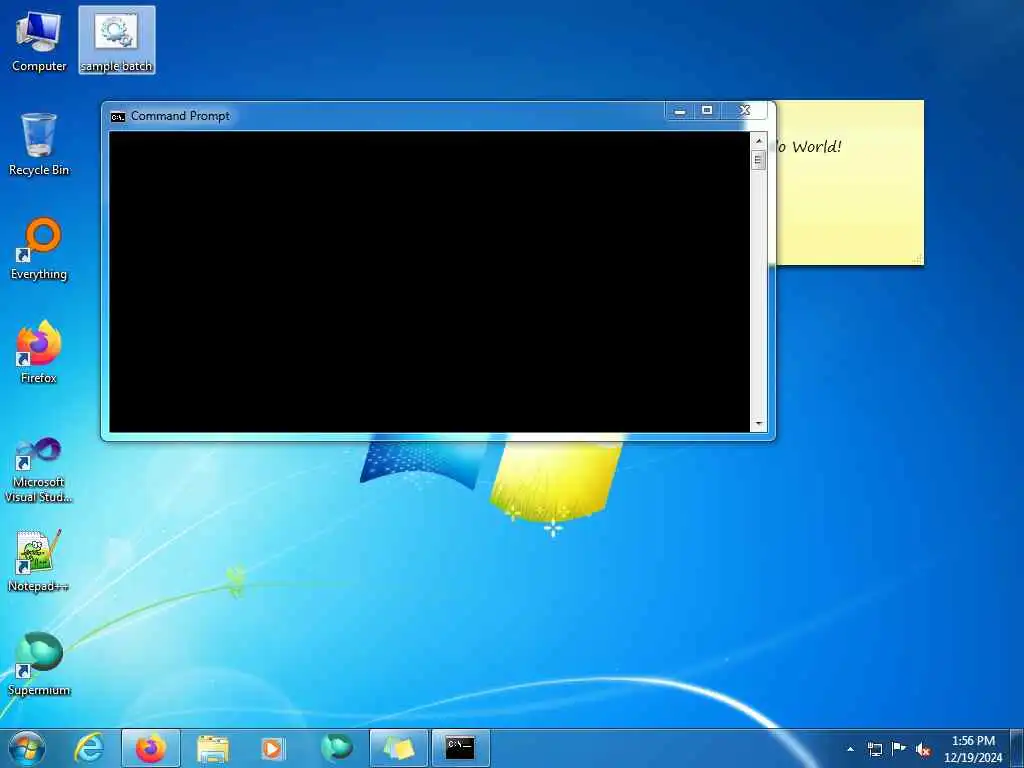Viewport: 1024px width, 768px height.
Task: Select the Notepad++ desktop shortcut
Action: pos(39,561)
